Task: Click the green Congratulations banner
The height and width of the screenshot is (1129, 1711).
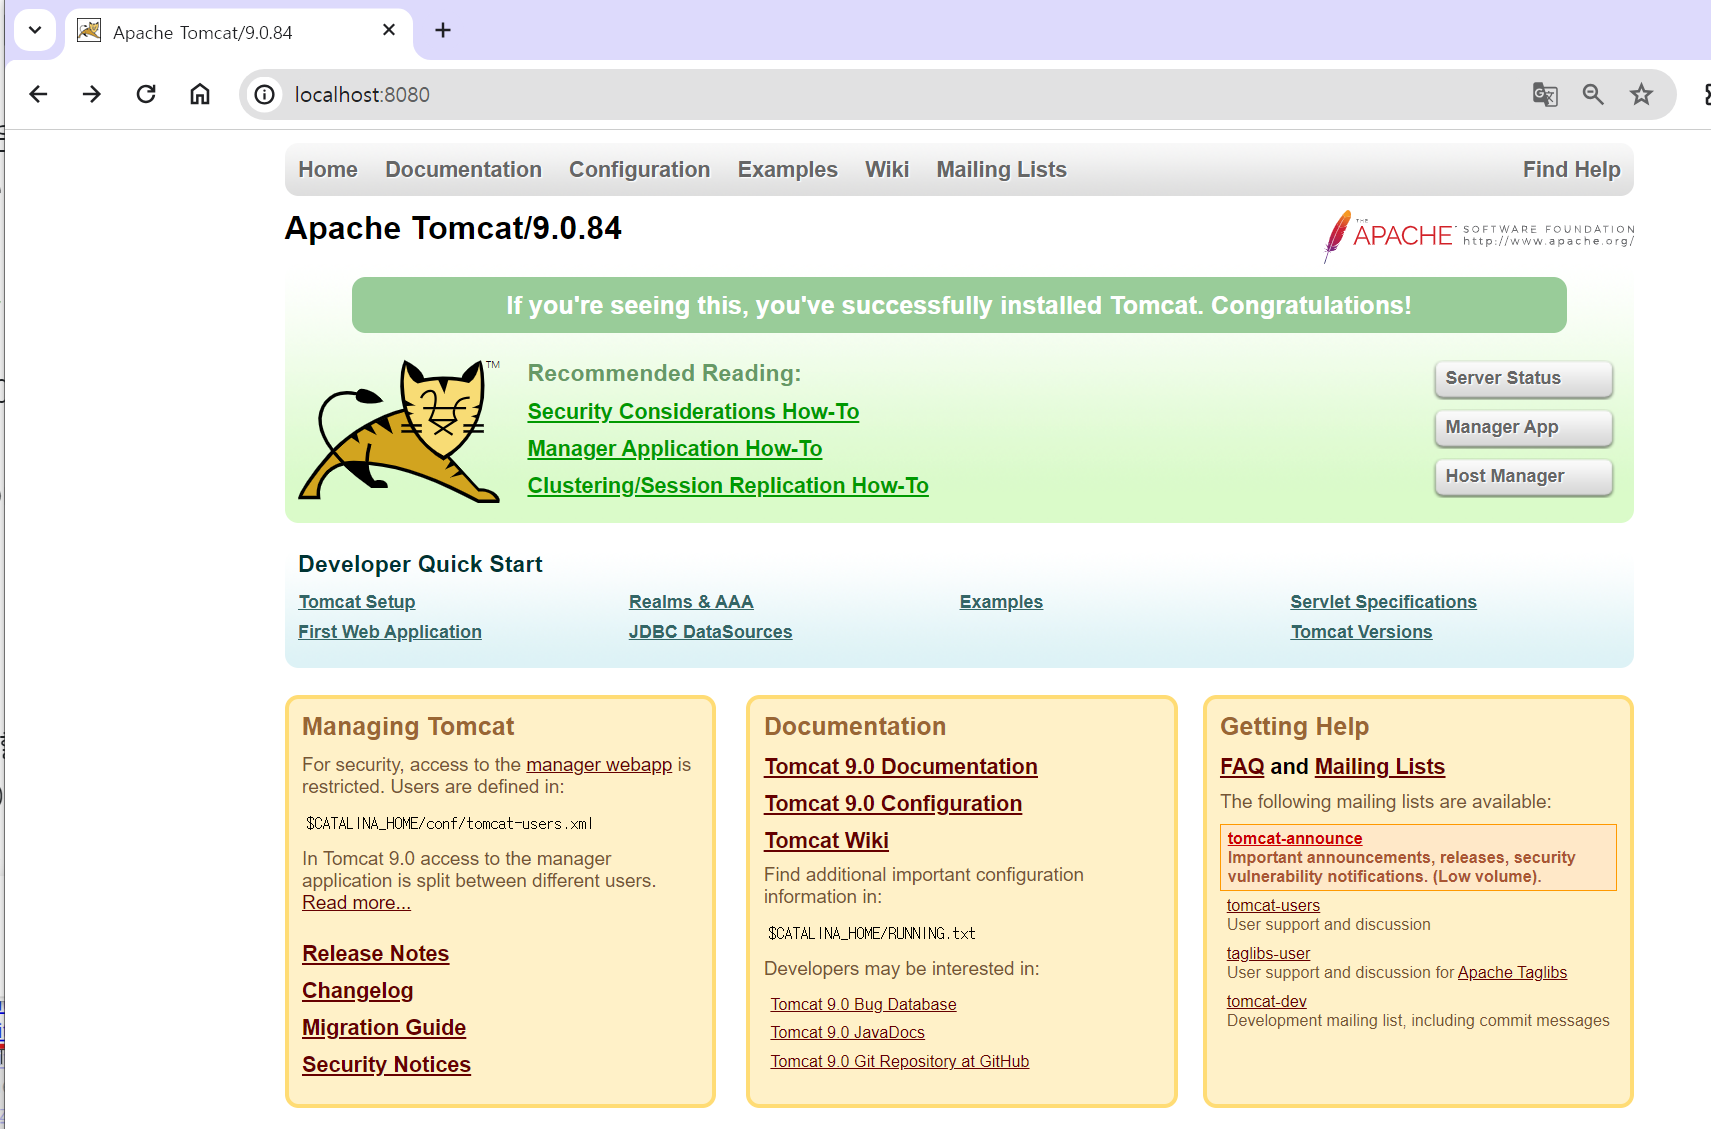Action: tap(959, 305)
